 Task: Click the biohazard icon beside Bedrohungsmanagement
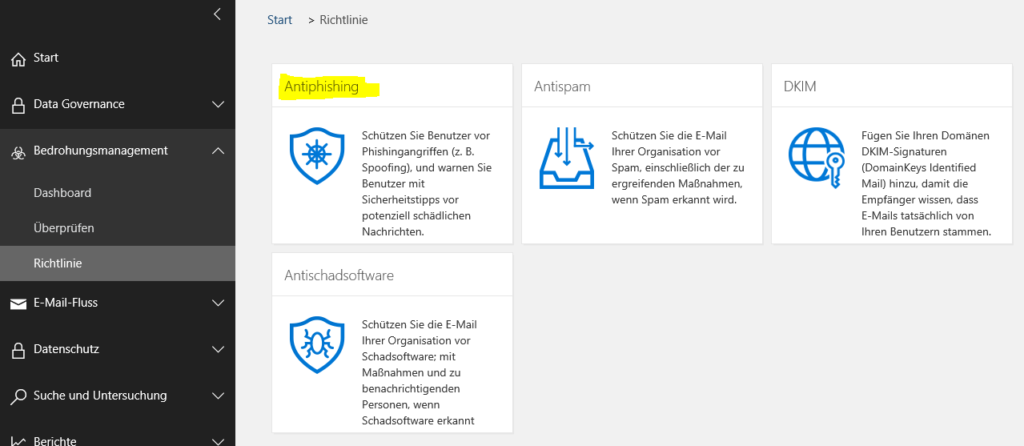[x=19, y=151]
